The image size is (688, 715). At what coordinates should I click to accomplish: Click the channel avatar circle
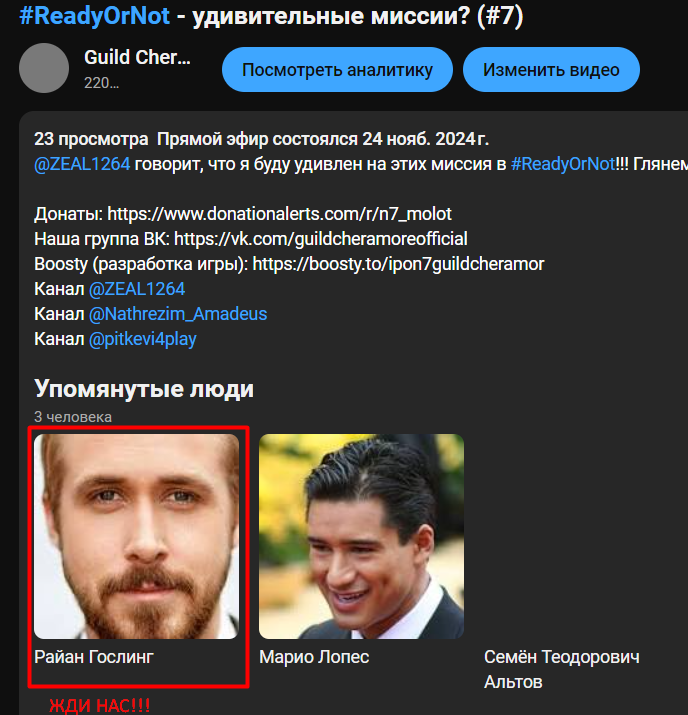[44, 69]
